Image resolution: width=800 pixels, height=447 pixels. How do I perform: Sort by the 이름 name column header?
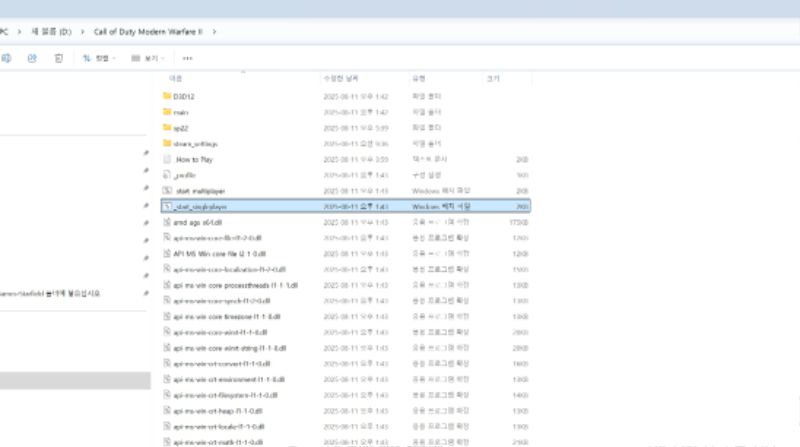[x=176, y=77]
